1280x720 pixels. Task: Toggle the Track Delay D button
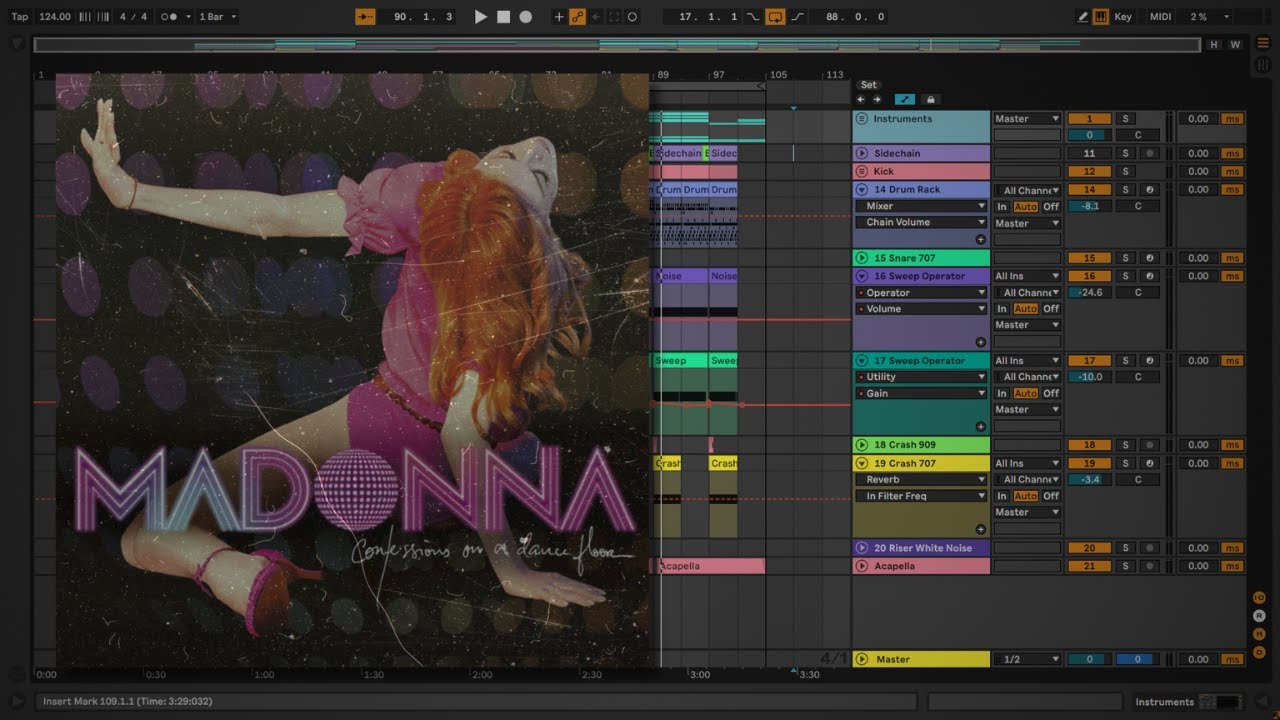pos(1259,652)
